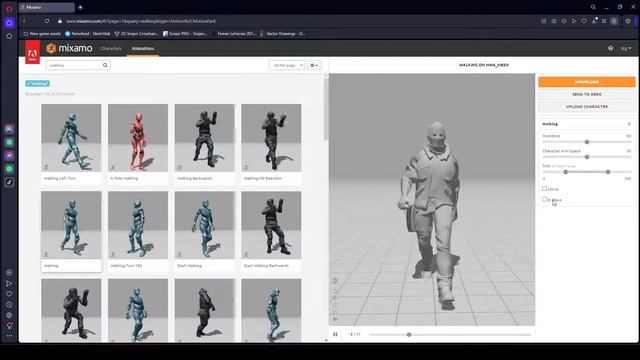Enable the In Place checkbox

[x=544, y=199]
